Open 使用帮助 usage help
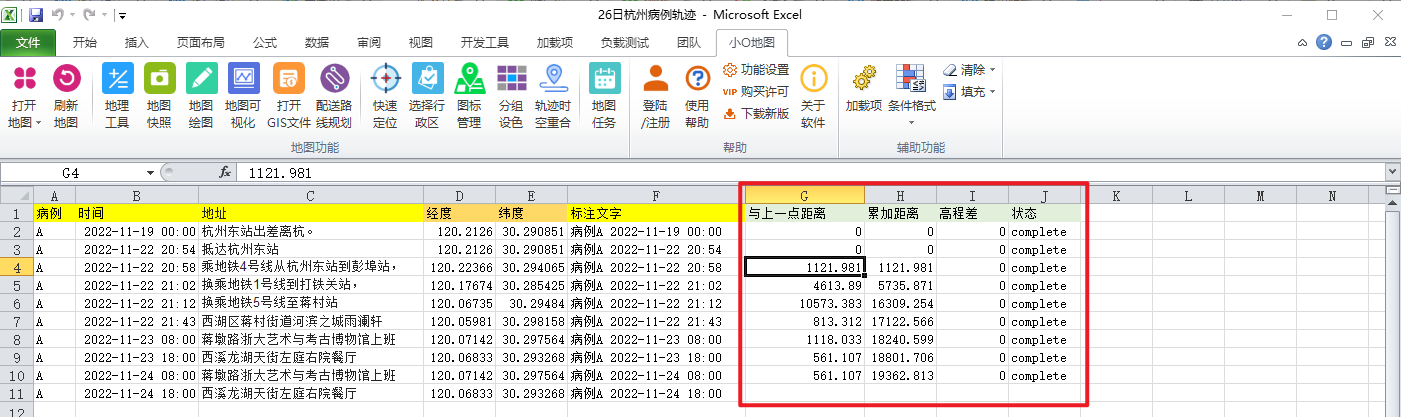Viewport: 1401px width, 417px height. click(x=697, y=97)
